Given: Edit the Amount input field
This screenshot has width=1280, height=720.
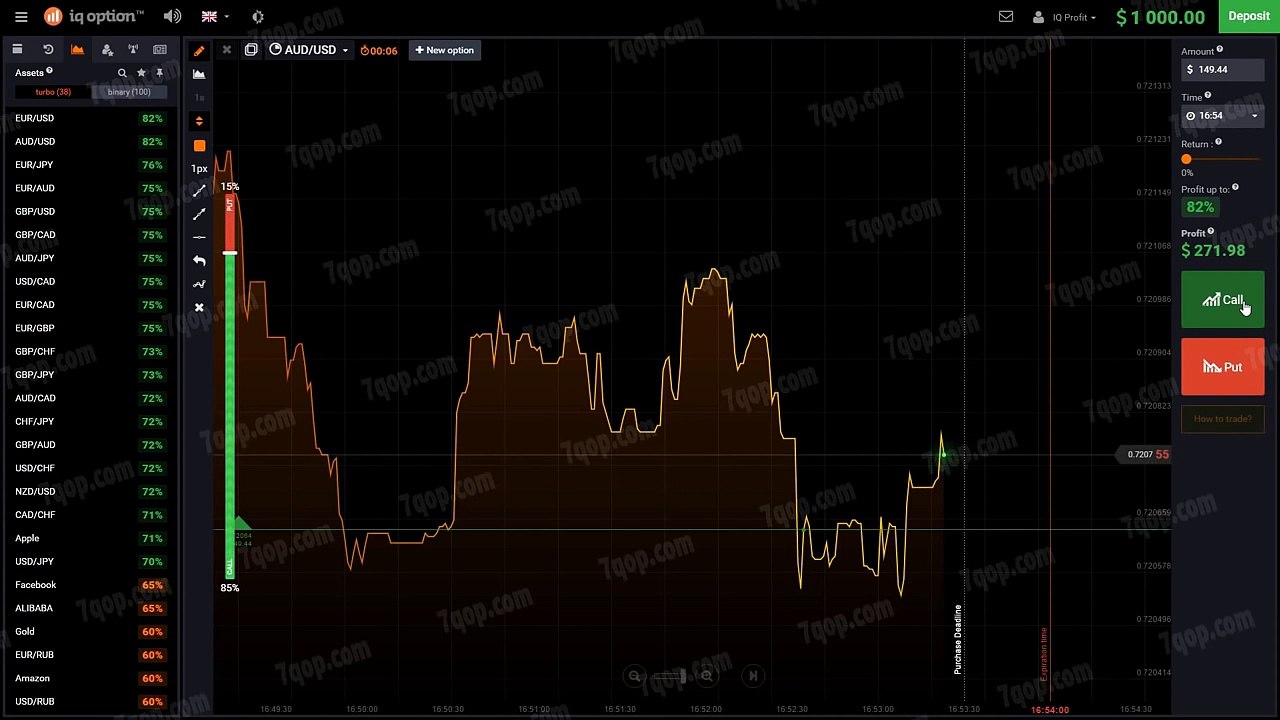Looking at the screenshot, I should (1222, 69).
